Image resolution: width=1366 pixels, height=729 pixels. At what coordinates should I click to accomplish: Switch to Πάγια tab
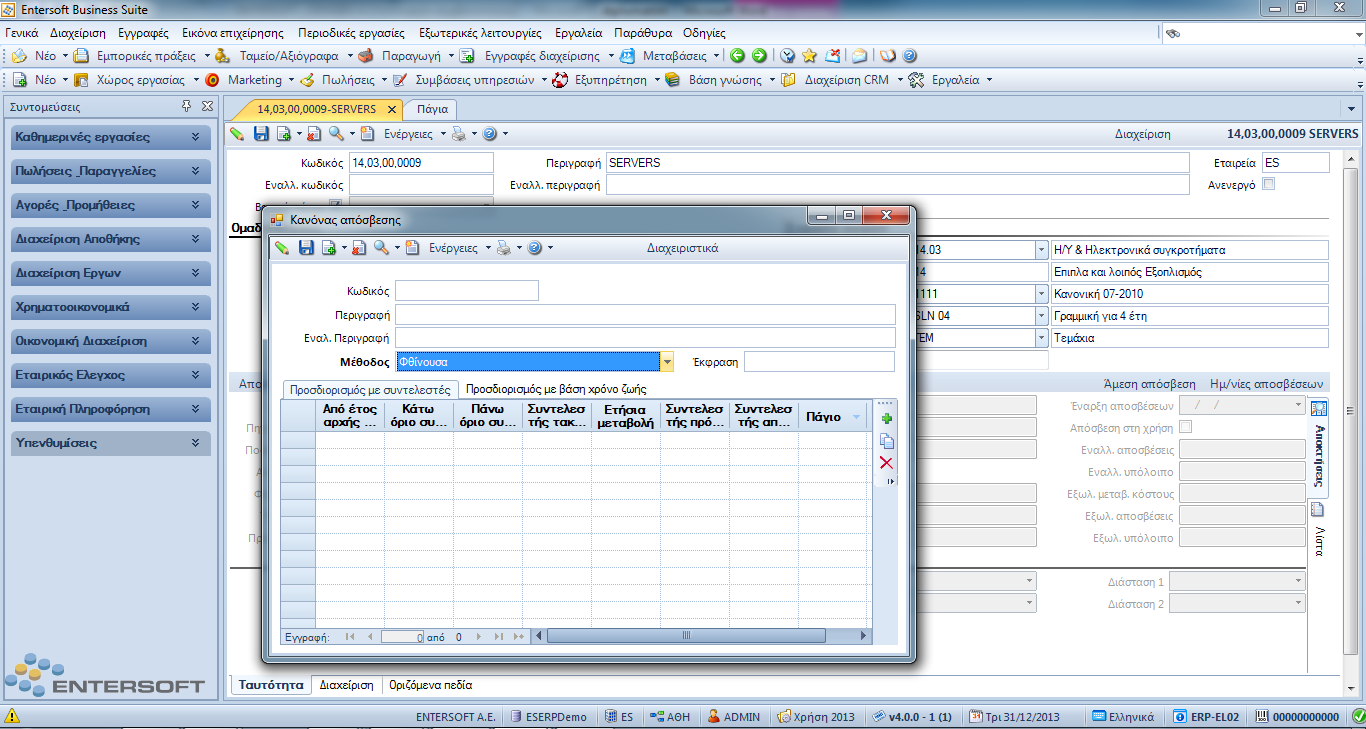pyautogui.click(x=432, y=109)
